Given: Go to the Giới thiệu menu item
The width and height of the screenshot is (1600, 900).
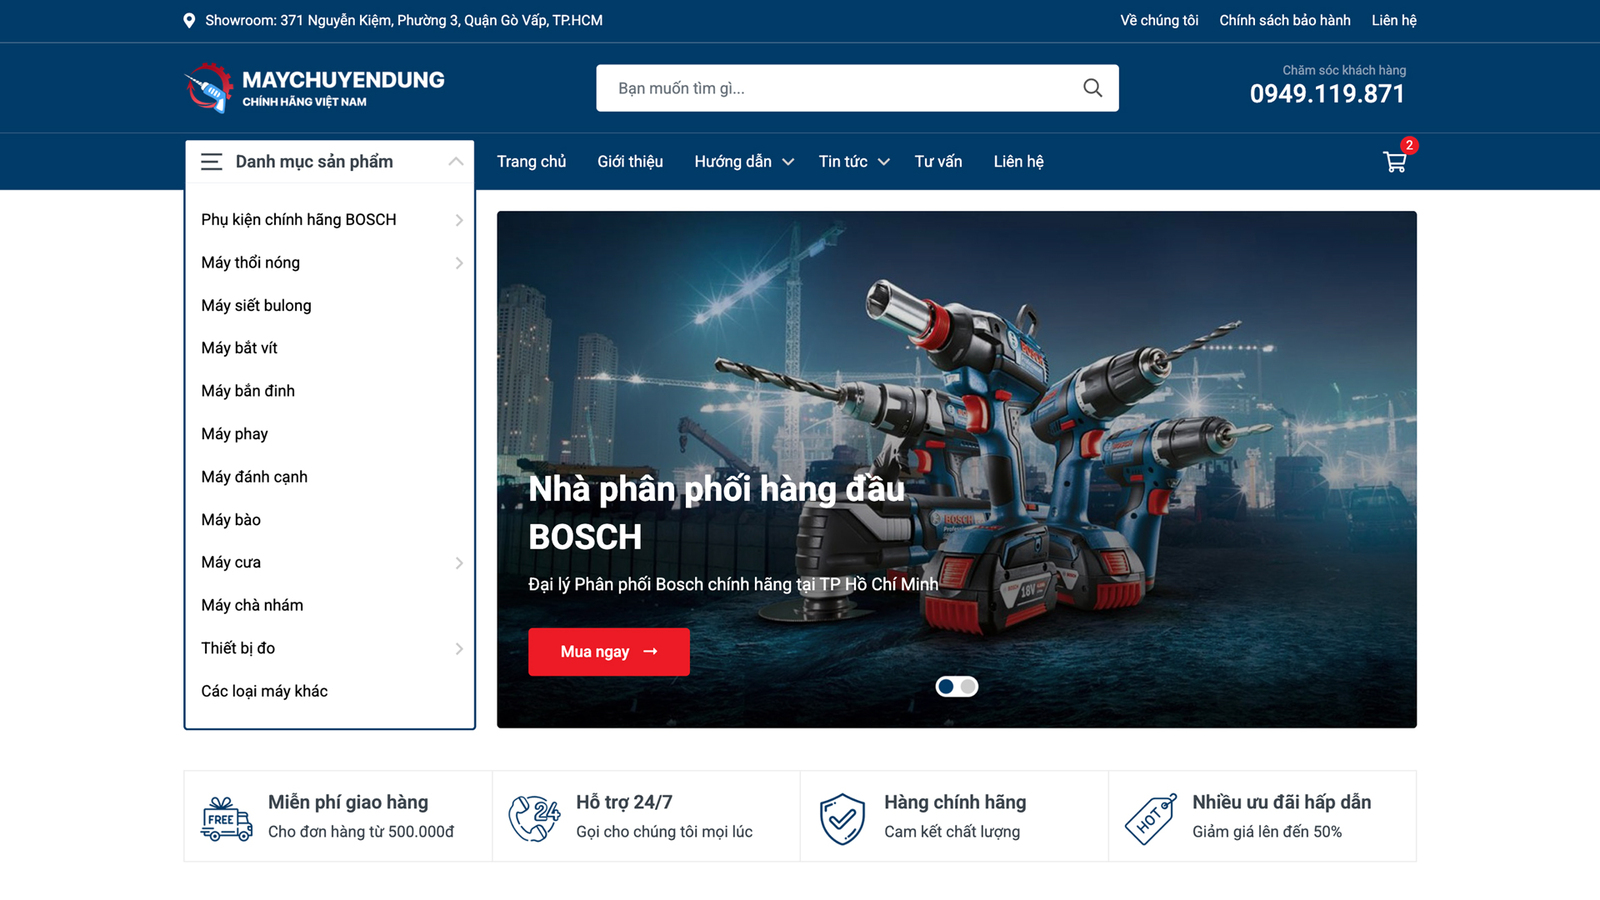Looking at the screenshot, I should pos(630,162).
